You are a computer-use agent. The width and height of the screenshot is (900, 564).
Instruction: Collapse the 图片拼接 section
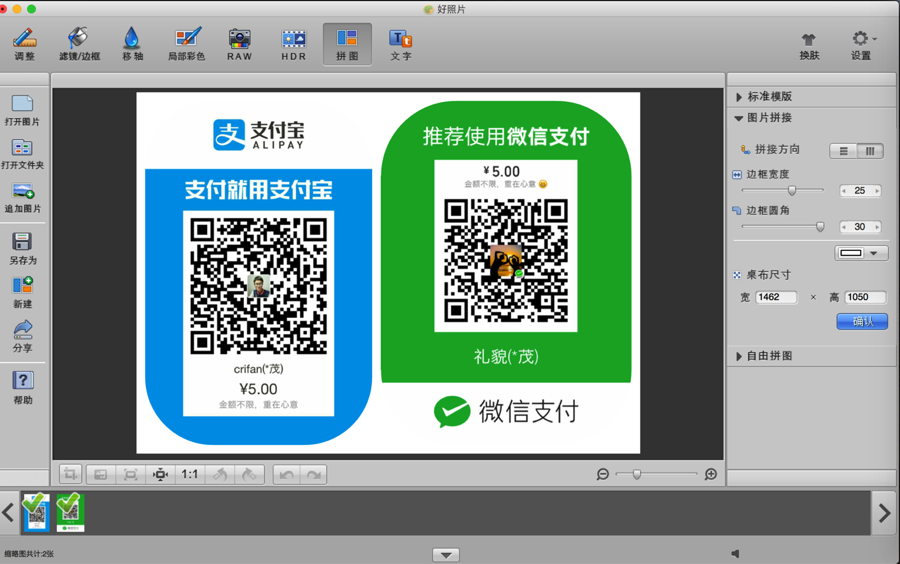pyautogui.click(x=739, y=118)
